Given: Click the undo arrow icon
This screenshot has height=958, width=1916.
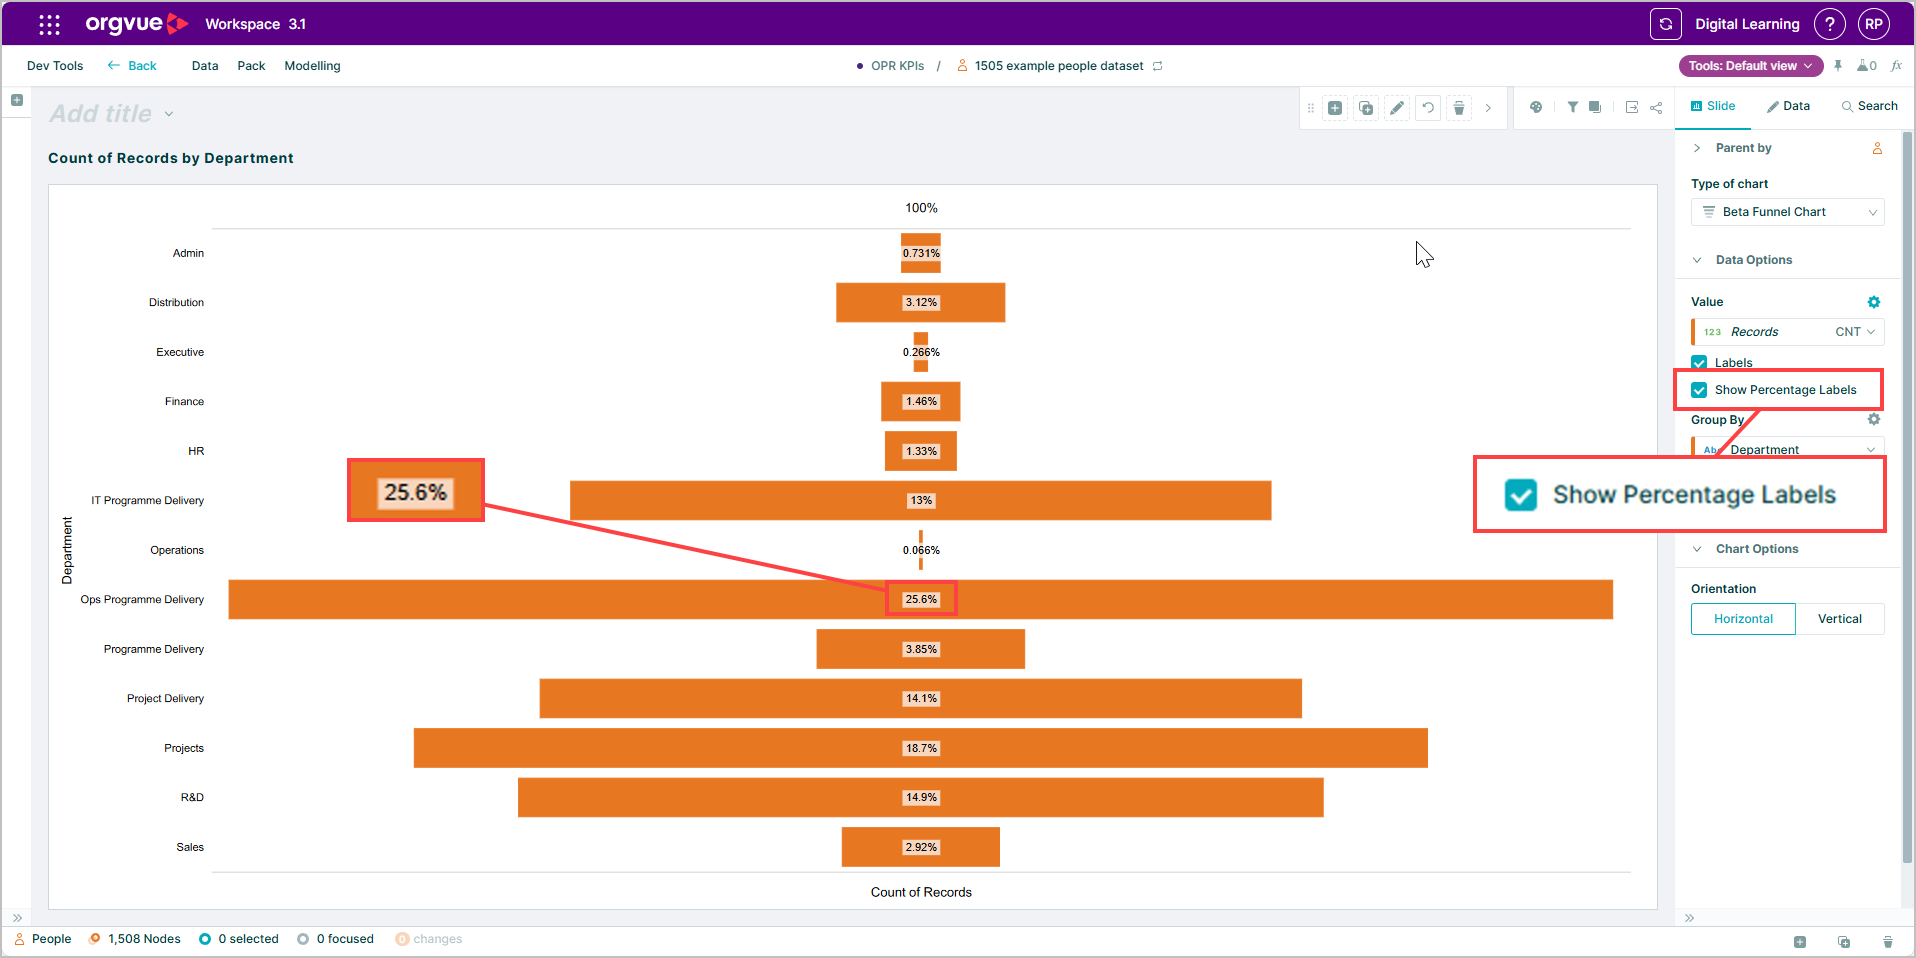Looking at the screenshot, I should tap(1428, 108).
